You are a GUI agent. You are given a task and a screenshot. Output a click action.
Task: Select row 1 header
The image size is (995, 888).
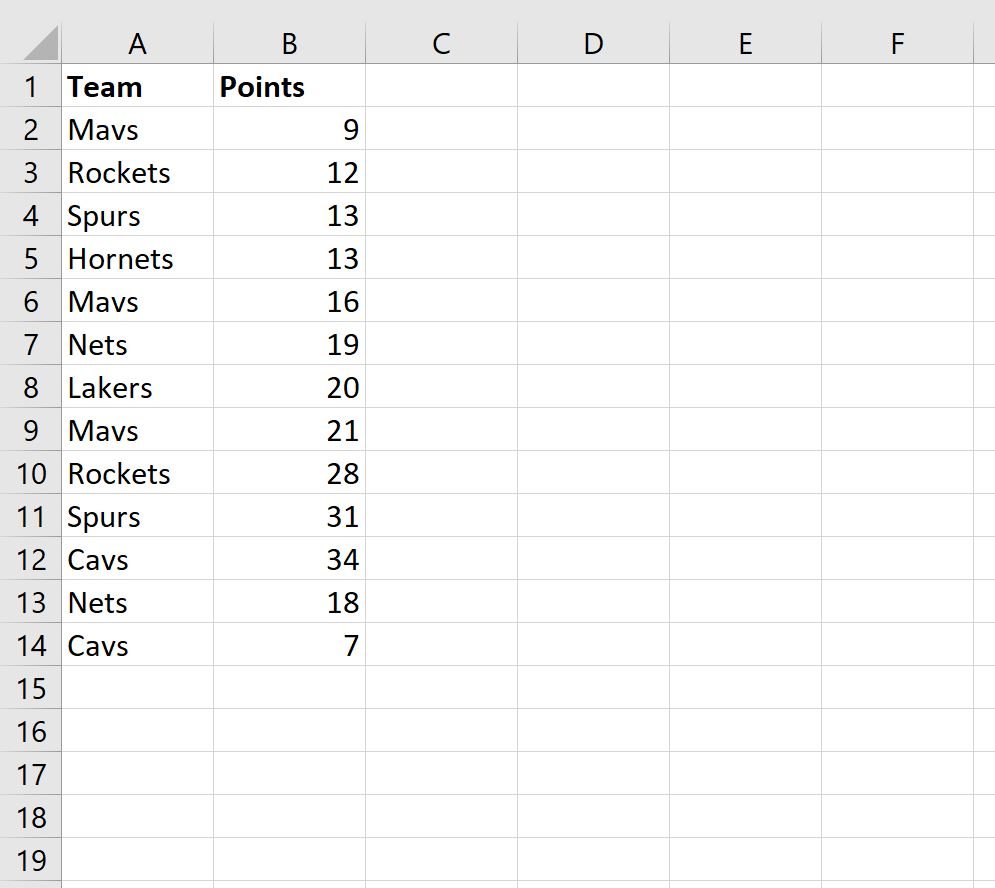point(30,86)
